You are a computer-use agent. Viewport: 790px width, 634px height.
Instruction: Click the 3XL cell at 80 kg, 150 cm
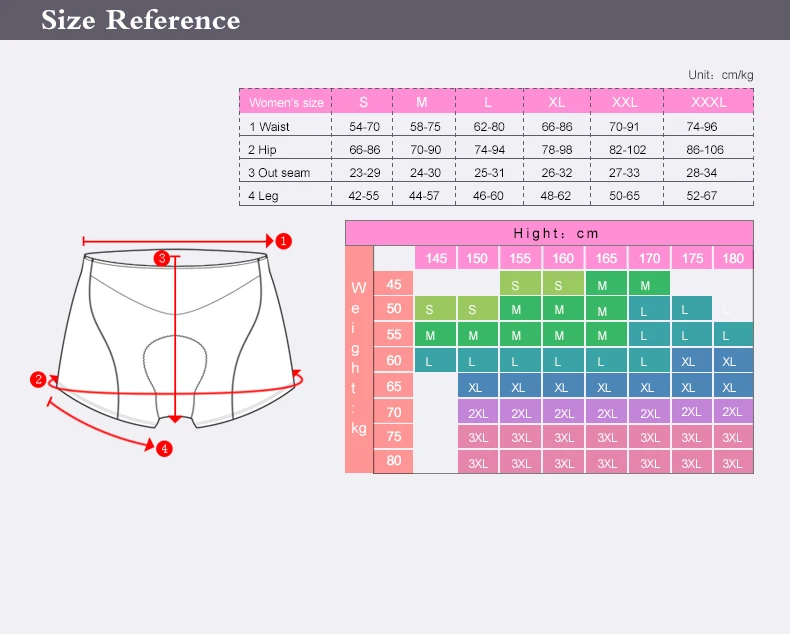click(478, 461)
